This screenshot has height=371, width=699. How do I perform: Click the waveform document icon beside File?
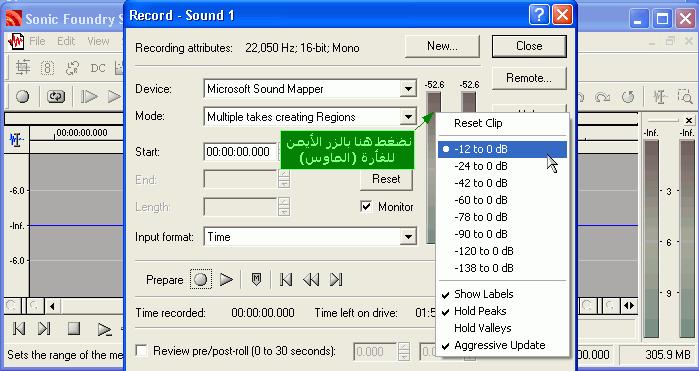click(x=16, y=41)
